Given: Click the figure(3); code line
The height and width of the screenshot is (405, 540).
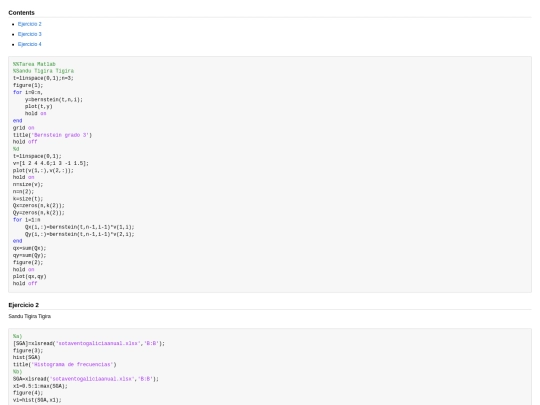Looking at the screenshot, I should pyautogui.click(x=28, y=351).
